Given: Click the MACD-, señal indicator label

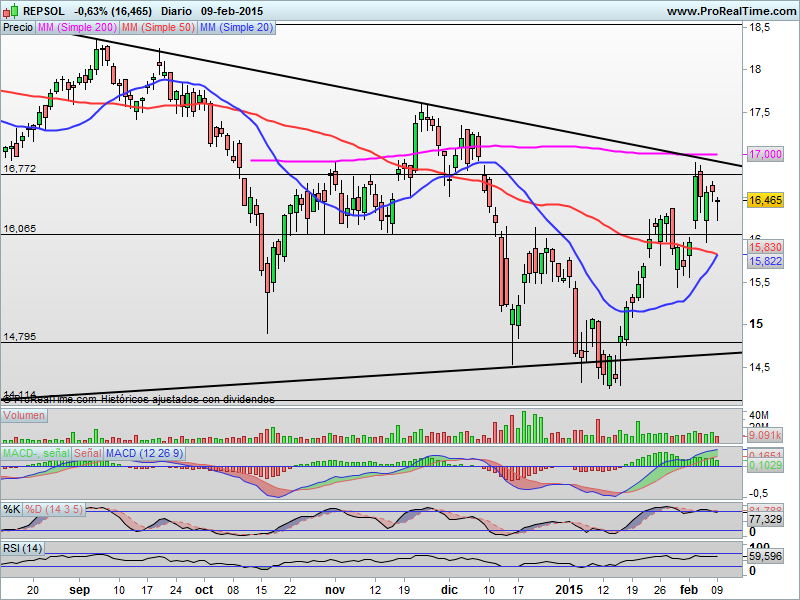Looking at the screenshot, I should [x=36, y=453].
